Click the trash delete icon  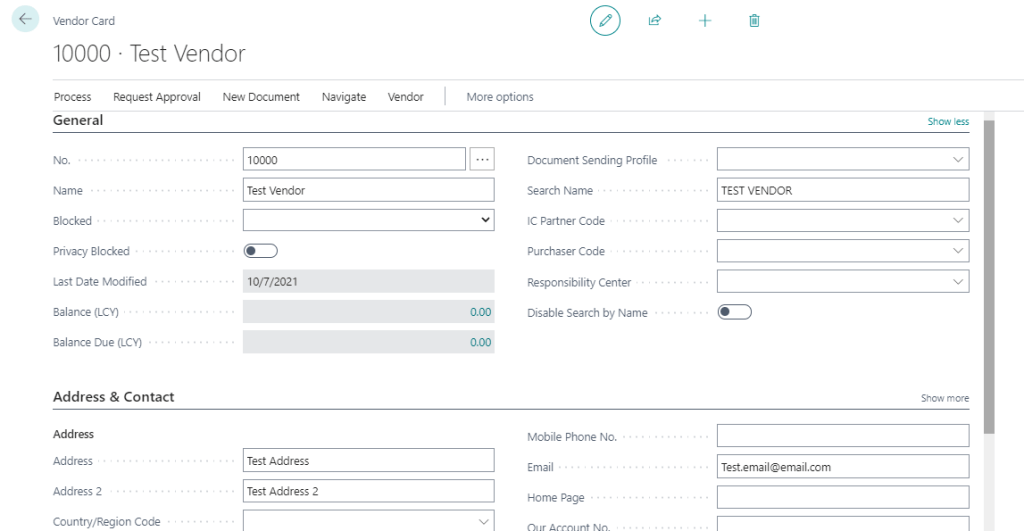click(x=754, y=20)
